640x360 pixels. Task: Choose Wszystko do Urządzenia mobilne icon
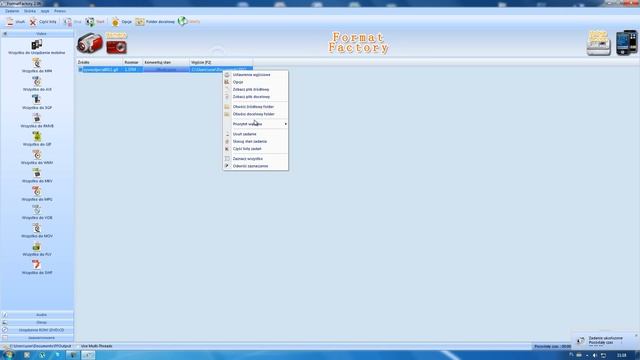pyautogui.click(x=36, y=44)
